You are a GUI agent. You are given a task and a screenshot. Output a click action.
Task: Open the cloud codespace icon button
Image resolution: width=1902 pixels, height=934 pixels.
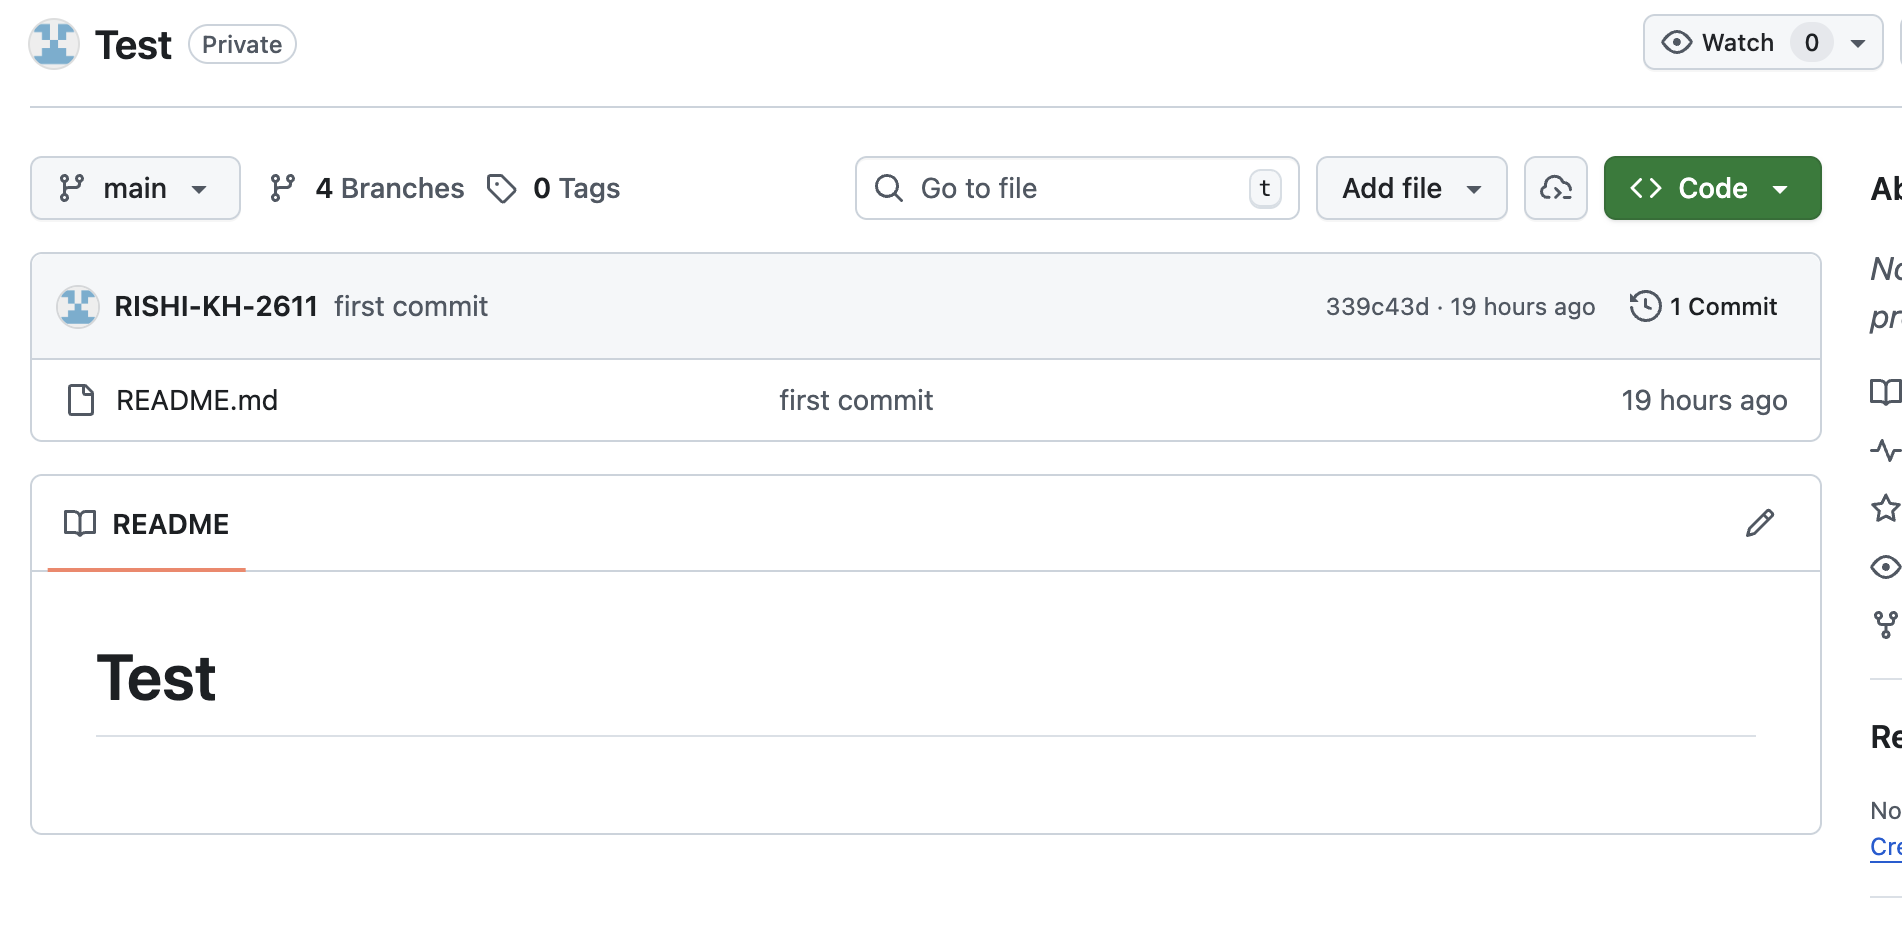pos(1555,188)
